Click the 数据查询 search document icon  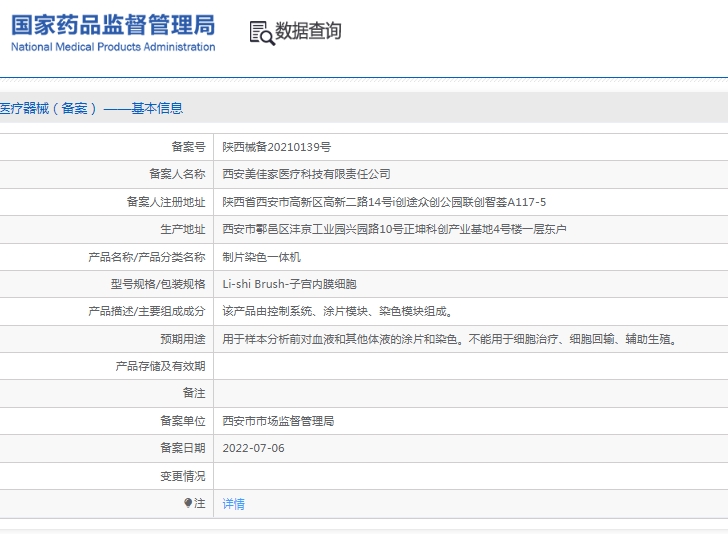[262, 33]
